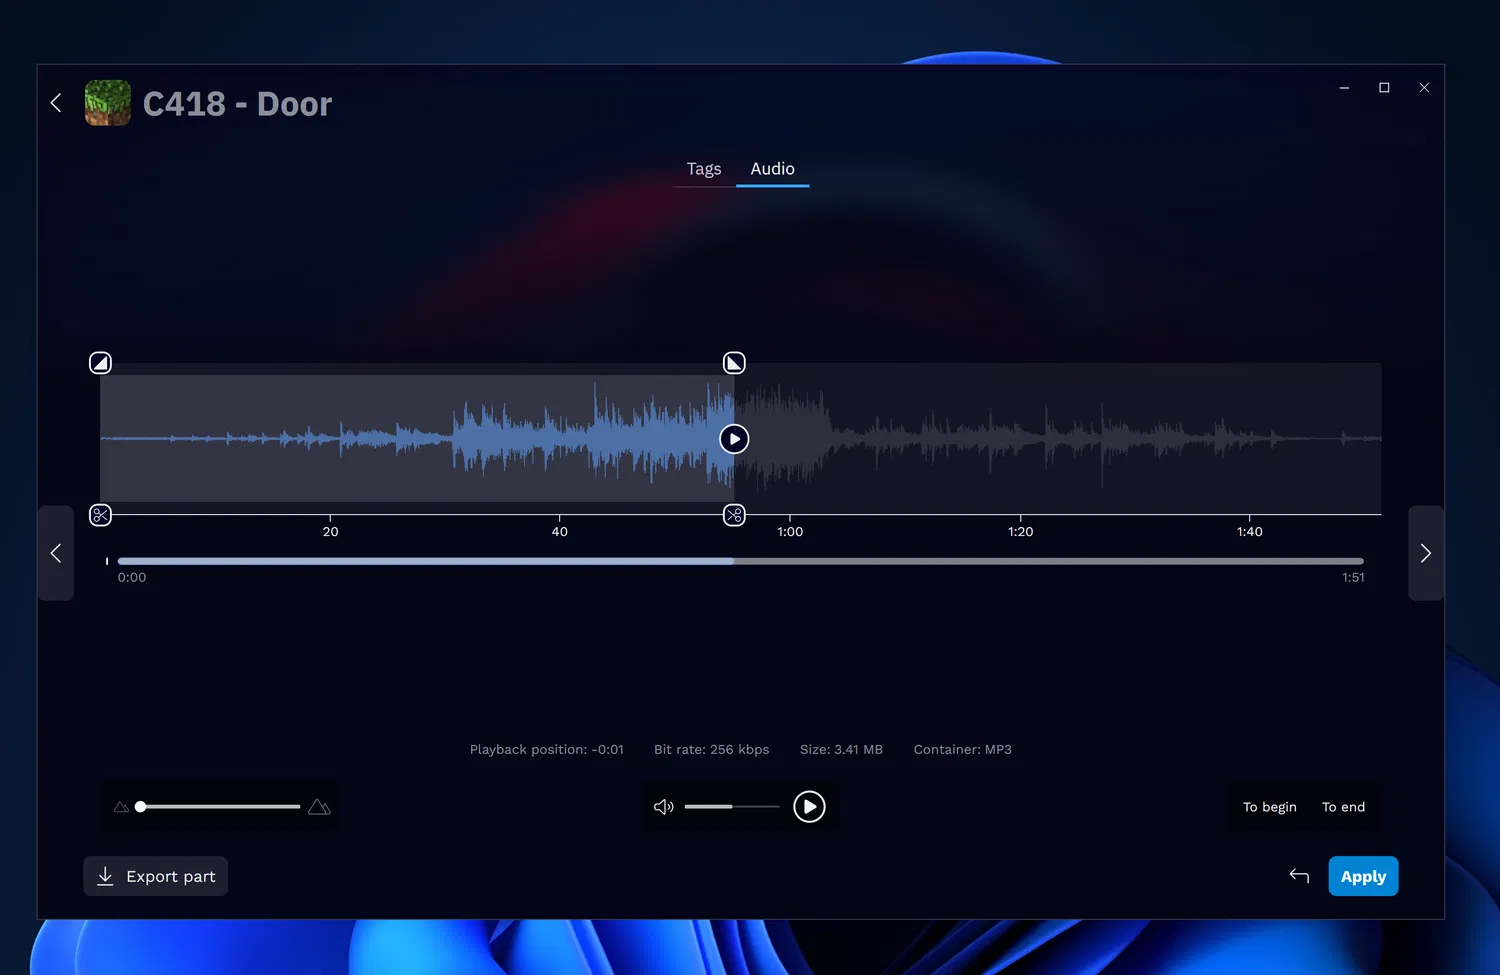Click the right scissors trim-end handle
The image size is (1500, 975).
tap(734, 515)
